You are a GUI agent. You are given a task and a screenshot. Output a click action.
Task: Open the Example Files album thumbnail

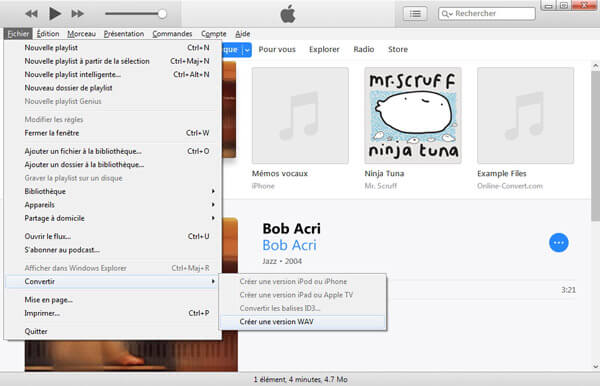(525, 116)
